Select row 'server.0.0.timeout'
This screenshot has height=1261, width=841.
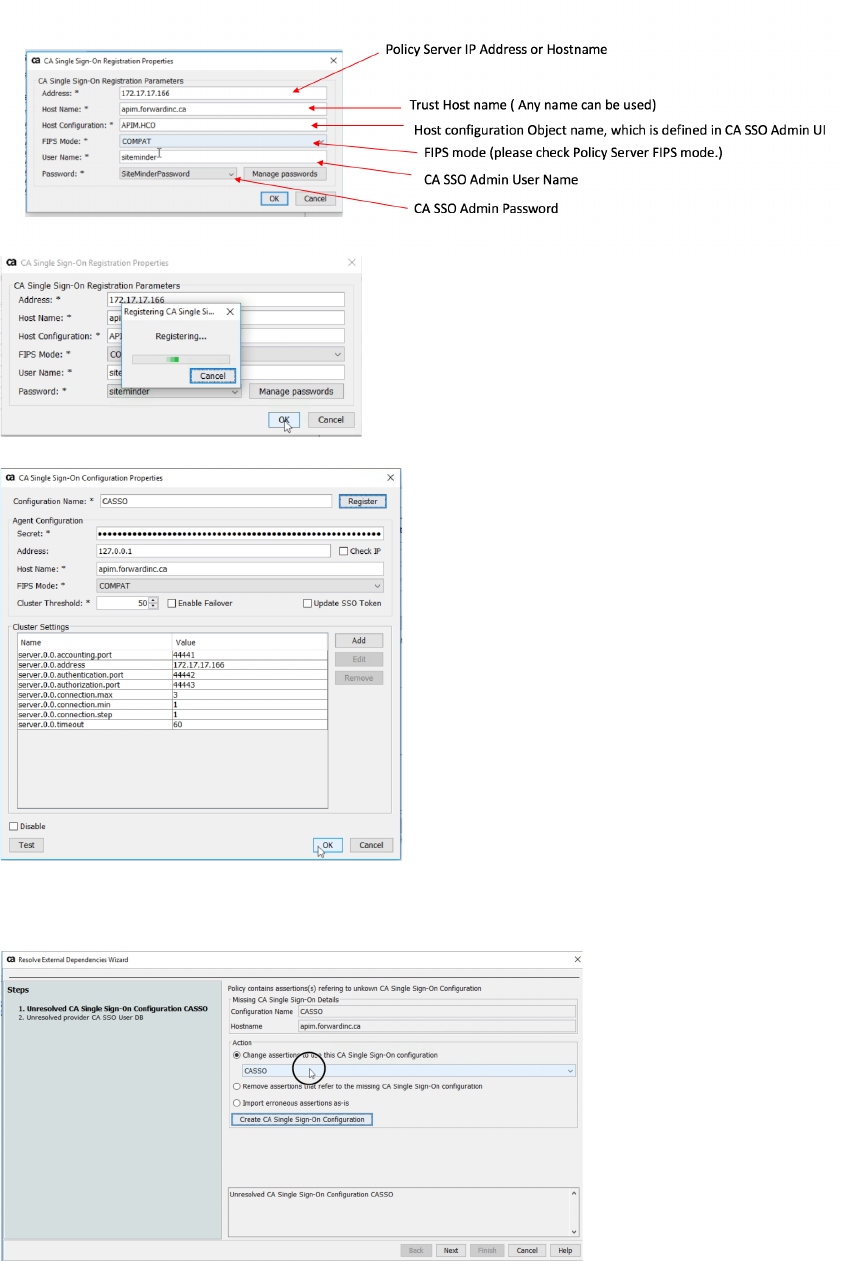[x=172, y=724]
